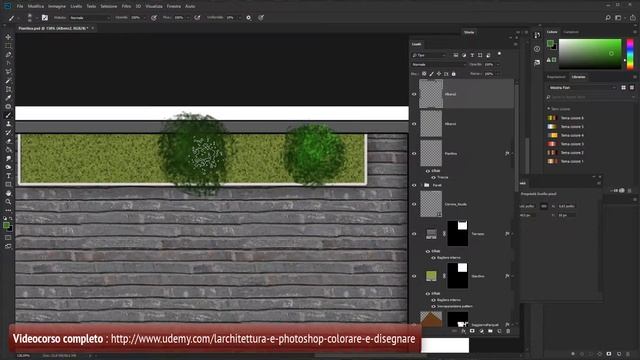640x360 pixels.
Task: Open Storia panel tab
Action: pos(469,32)
